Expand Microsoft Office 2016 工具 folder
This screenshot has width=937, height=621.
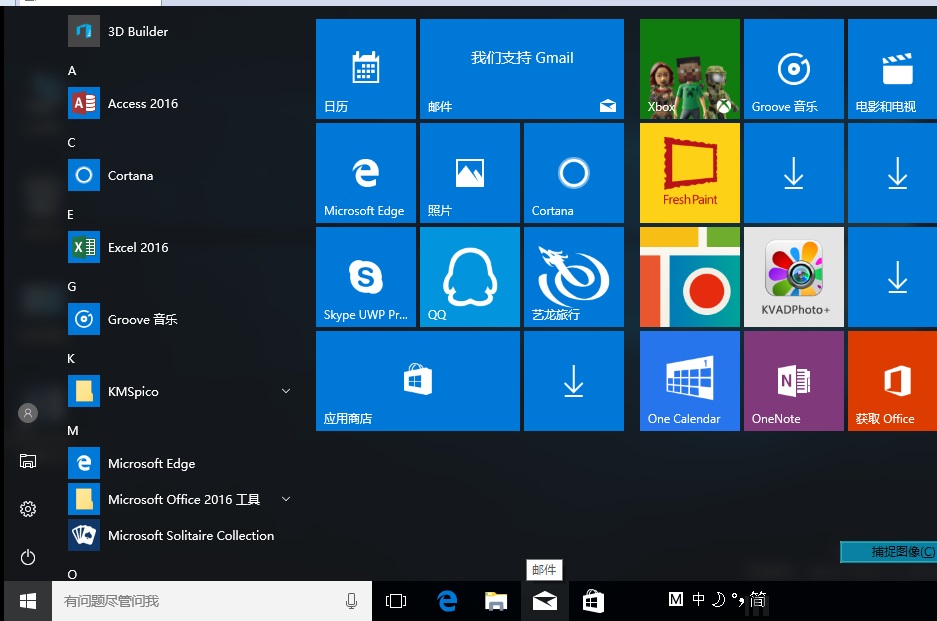tap(286, 499)
